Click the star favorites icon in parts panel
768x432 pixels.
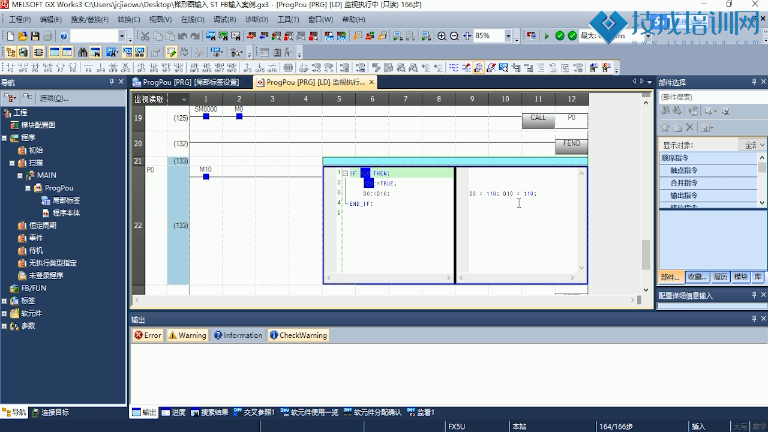tap(665, 128)
